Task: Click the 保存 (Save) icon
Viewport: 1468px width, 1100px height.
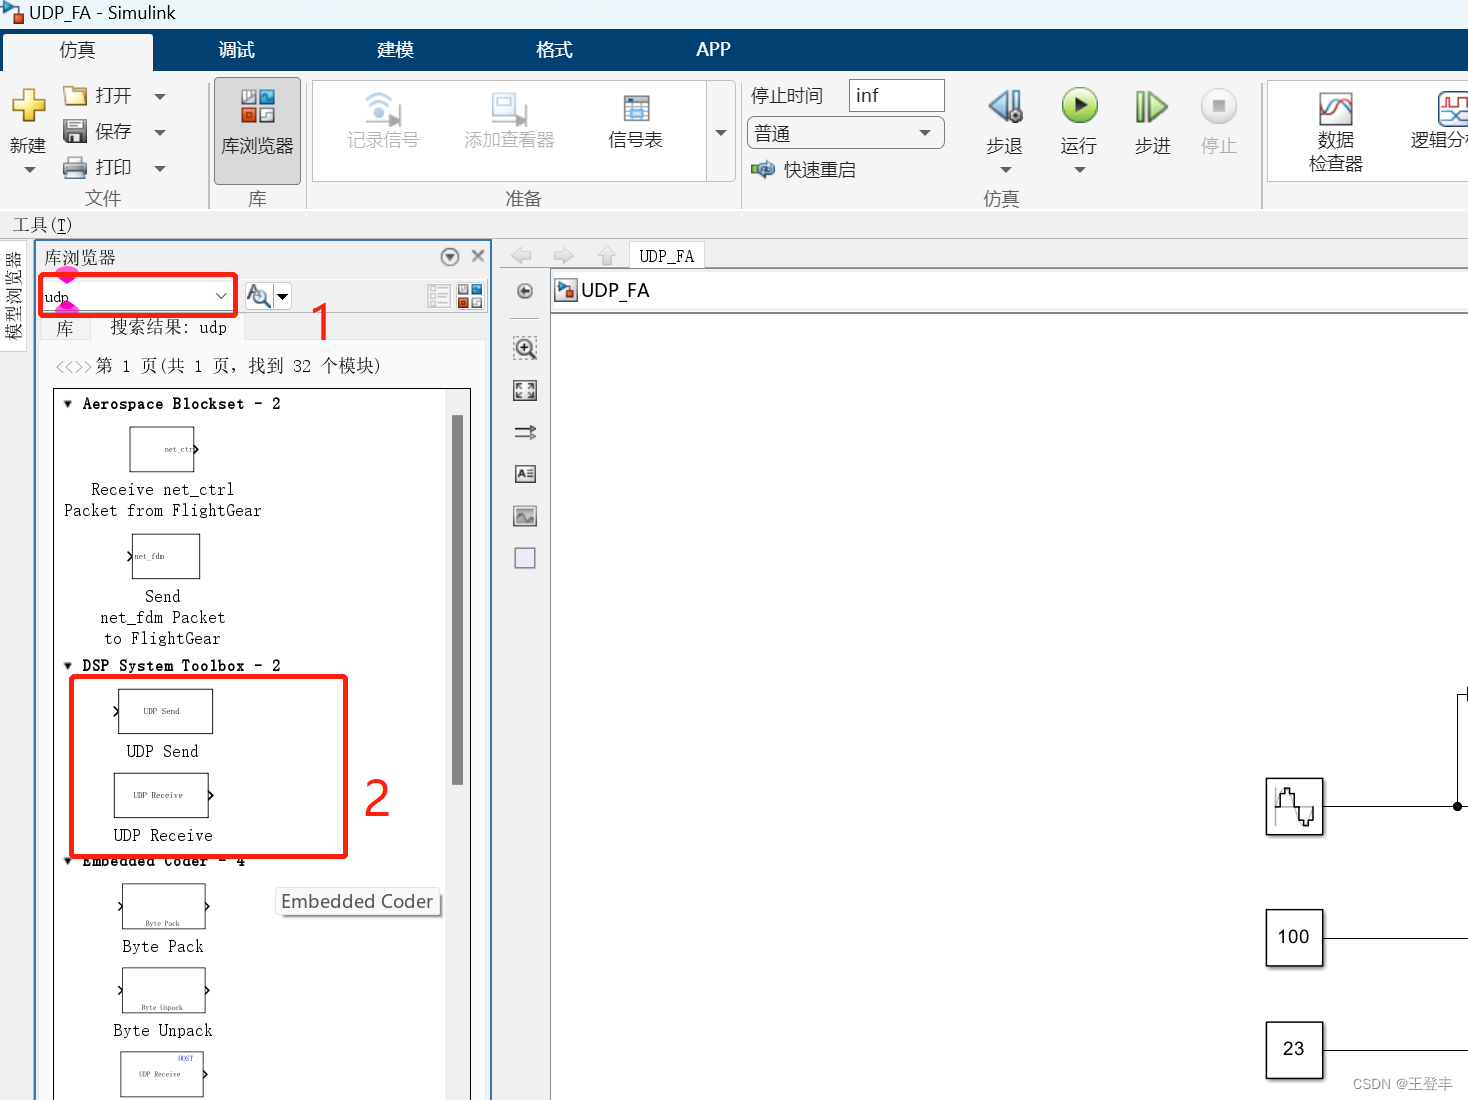Action: pyautogui.click(x=75, y=131)
